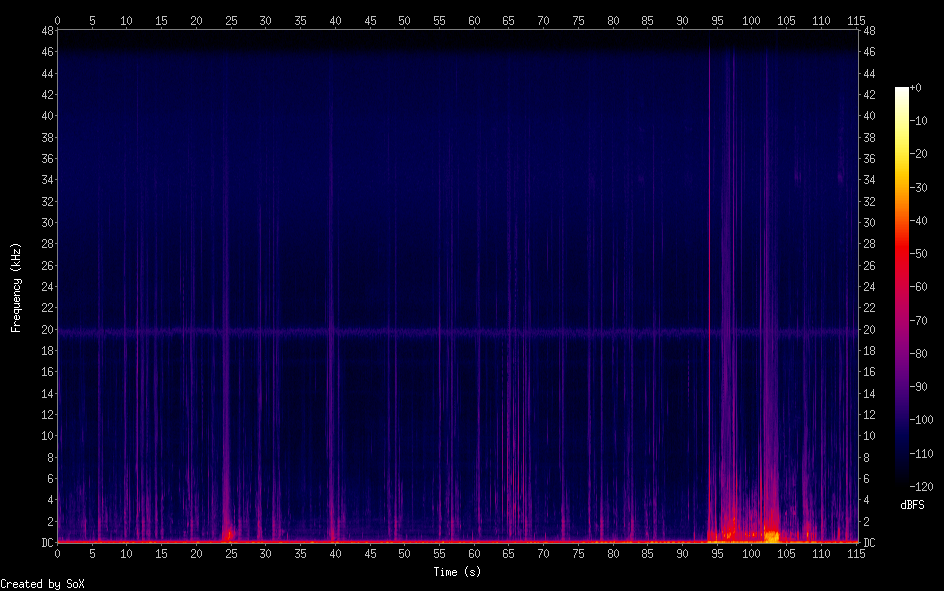Click the dBFS label under the color scale
Viewport: 944px width, 591px height.
[911, 506]
